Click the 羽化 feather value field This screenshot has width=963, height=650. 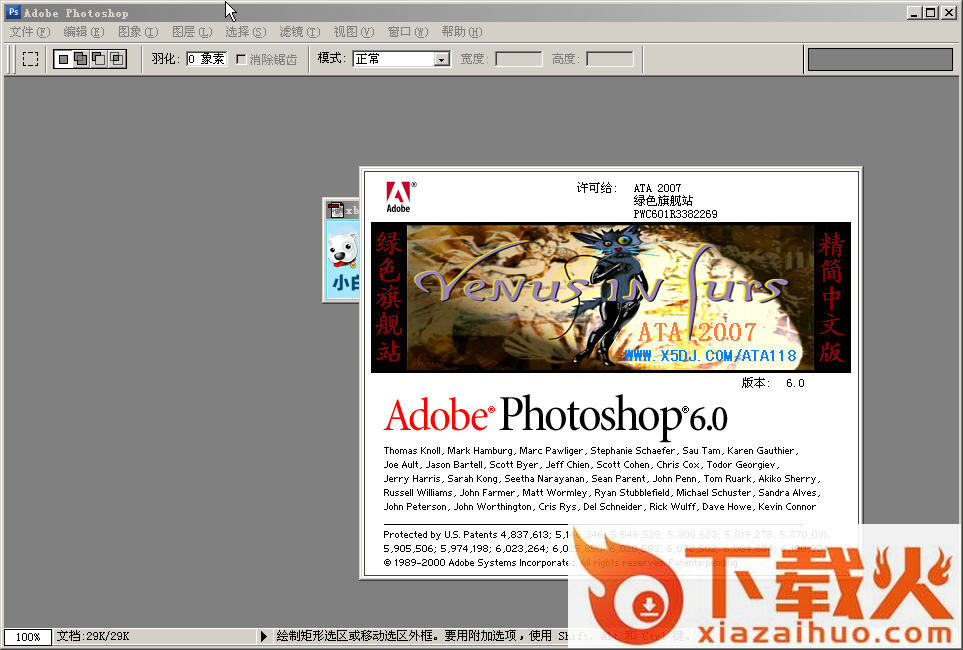point(206,59)
